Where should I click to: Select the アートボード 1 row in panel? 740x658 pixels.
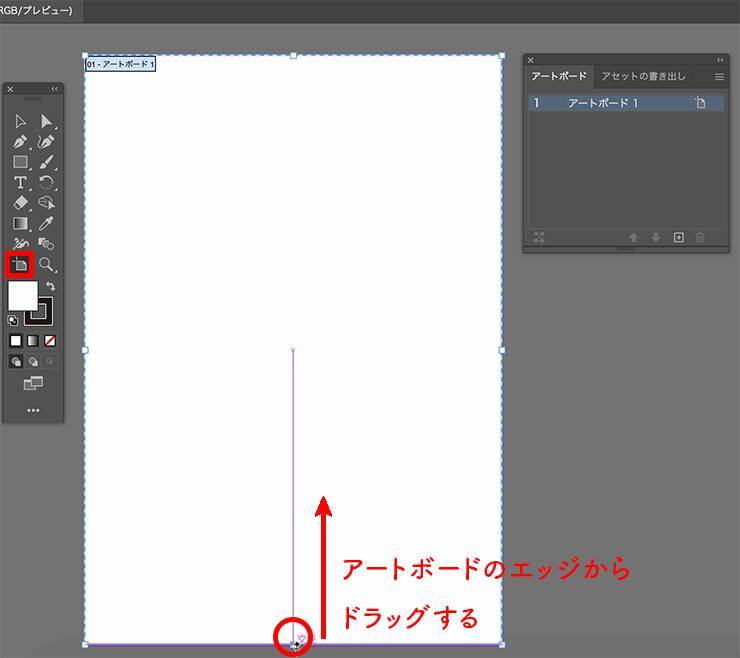(x=610, y=103)
